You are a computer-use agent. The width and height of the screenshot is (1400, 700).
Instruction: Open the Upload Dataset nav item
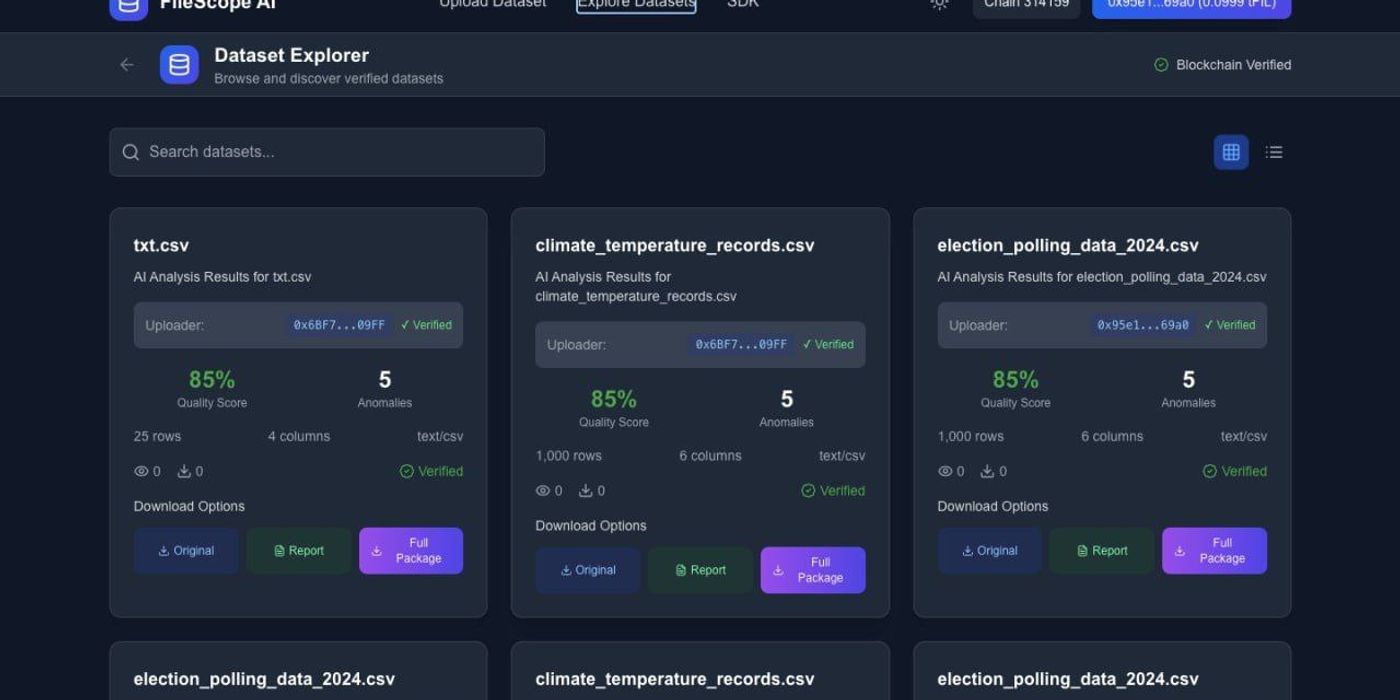pyautogui.click(x=493, y=4)
